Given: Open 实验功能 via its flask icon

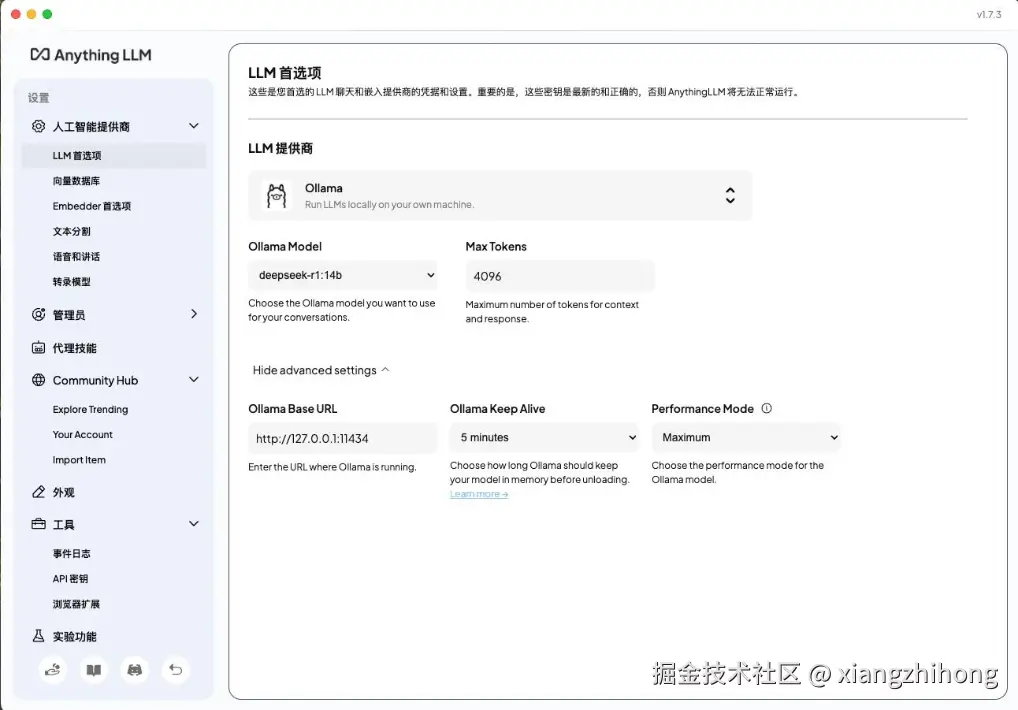Looking at the screenshot, I should [x=38, y=636].
